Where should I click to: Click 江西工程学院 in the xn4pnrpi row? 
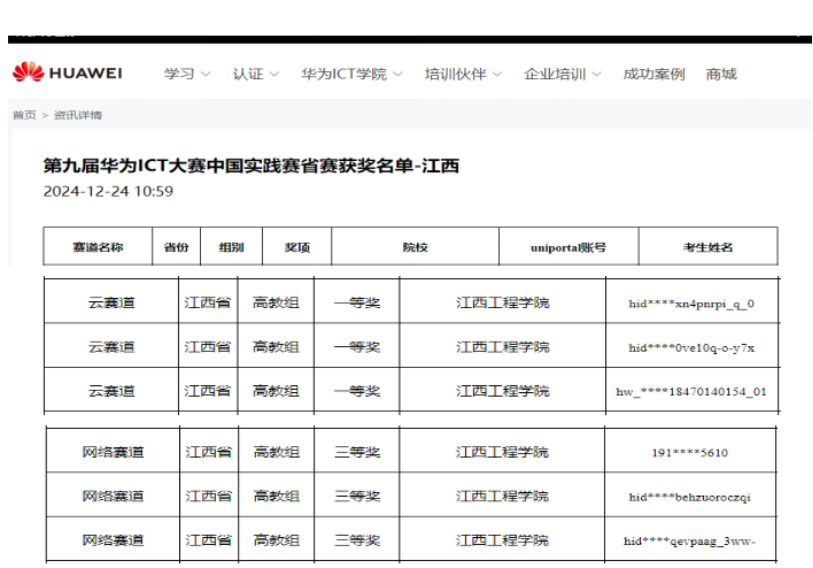click(x=502, y=302)
